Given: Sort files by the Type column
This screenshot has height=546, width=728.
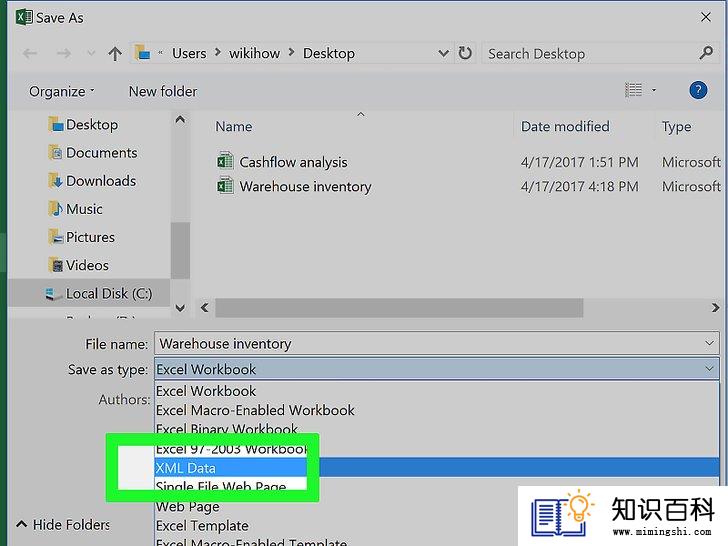Looking at the screenshot, I should coord(676,127).
